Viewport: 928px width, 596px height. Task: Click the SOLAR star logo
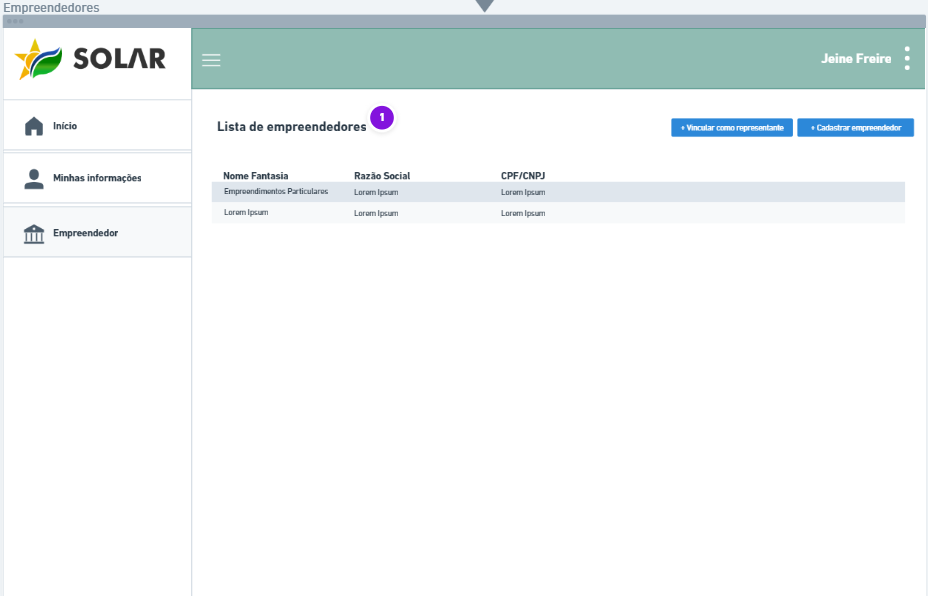[x=38, y=59]
